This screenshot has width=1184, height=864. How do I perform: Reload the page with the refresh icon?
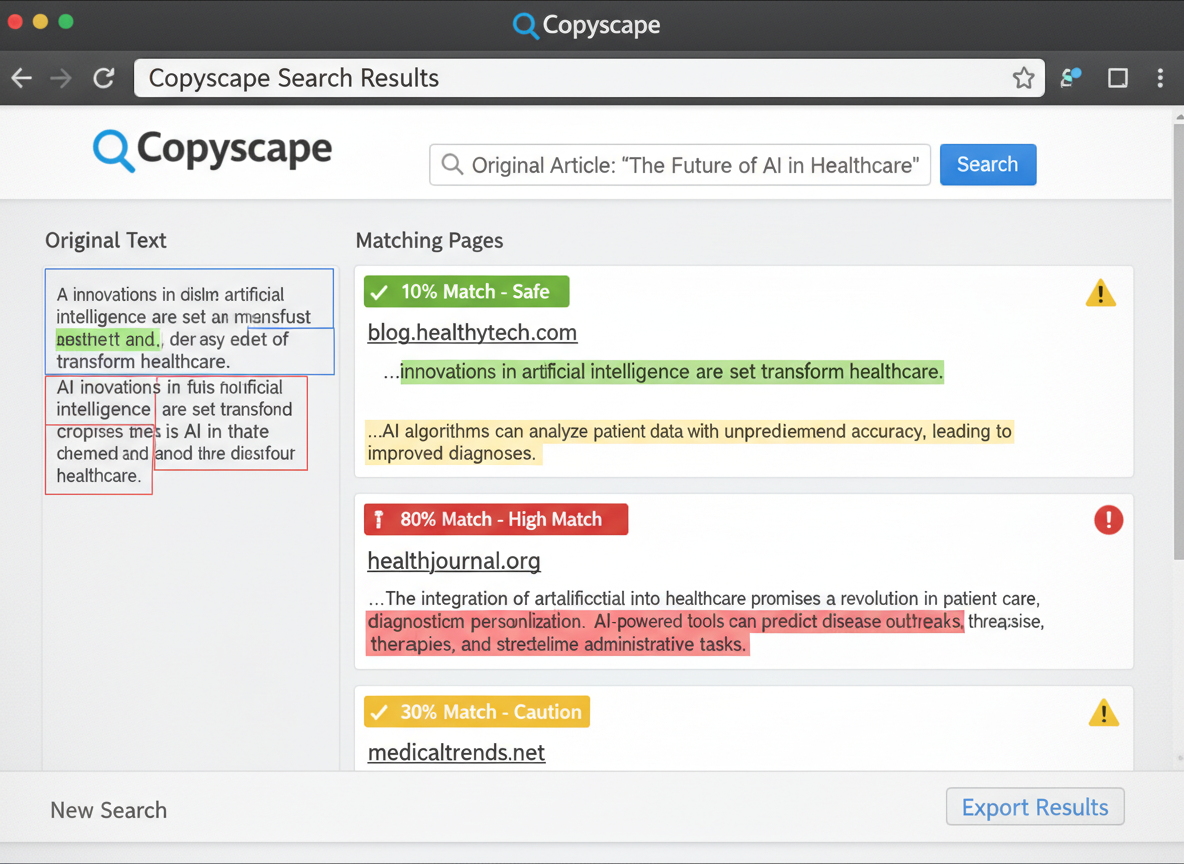[x=103, y=77]
